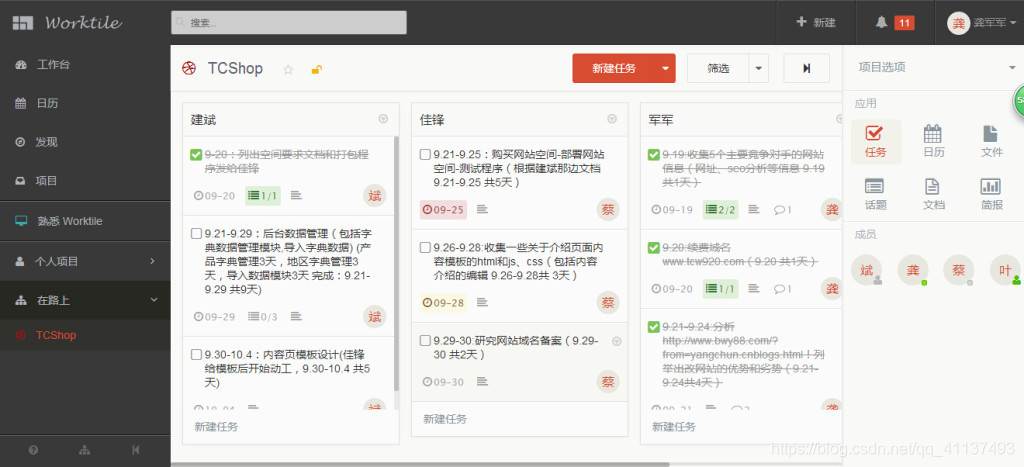The image size is (1024, 467).
Task: Click the 2/2 checklist badge
Action: tap(720, 210)
